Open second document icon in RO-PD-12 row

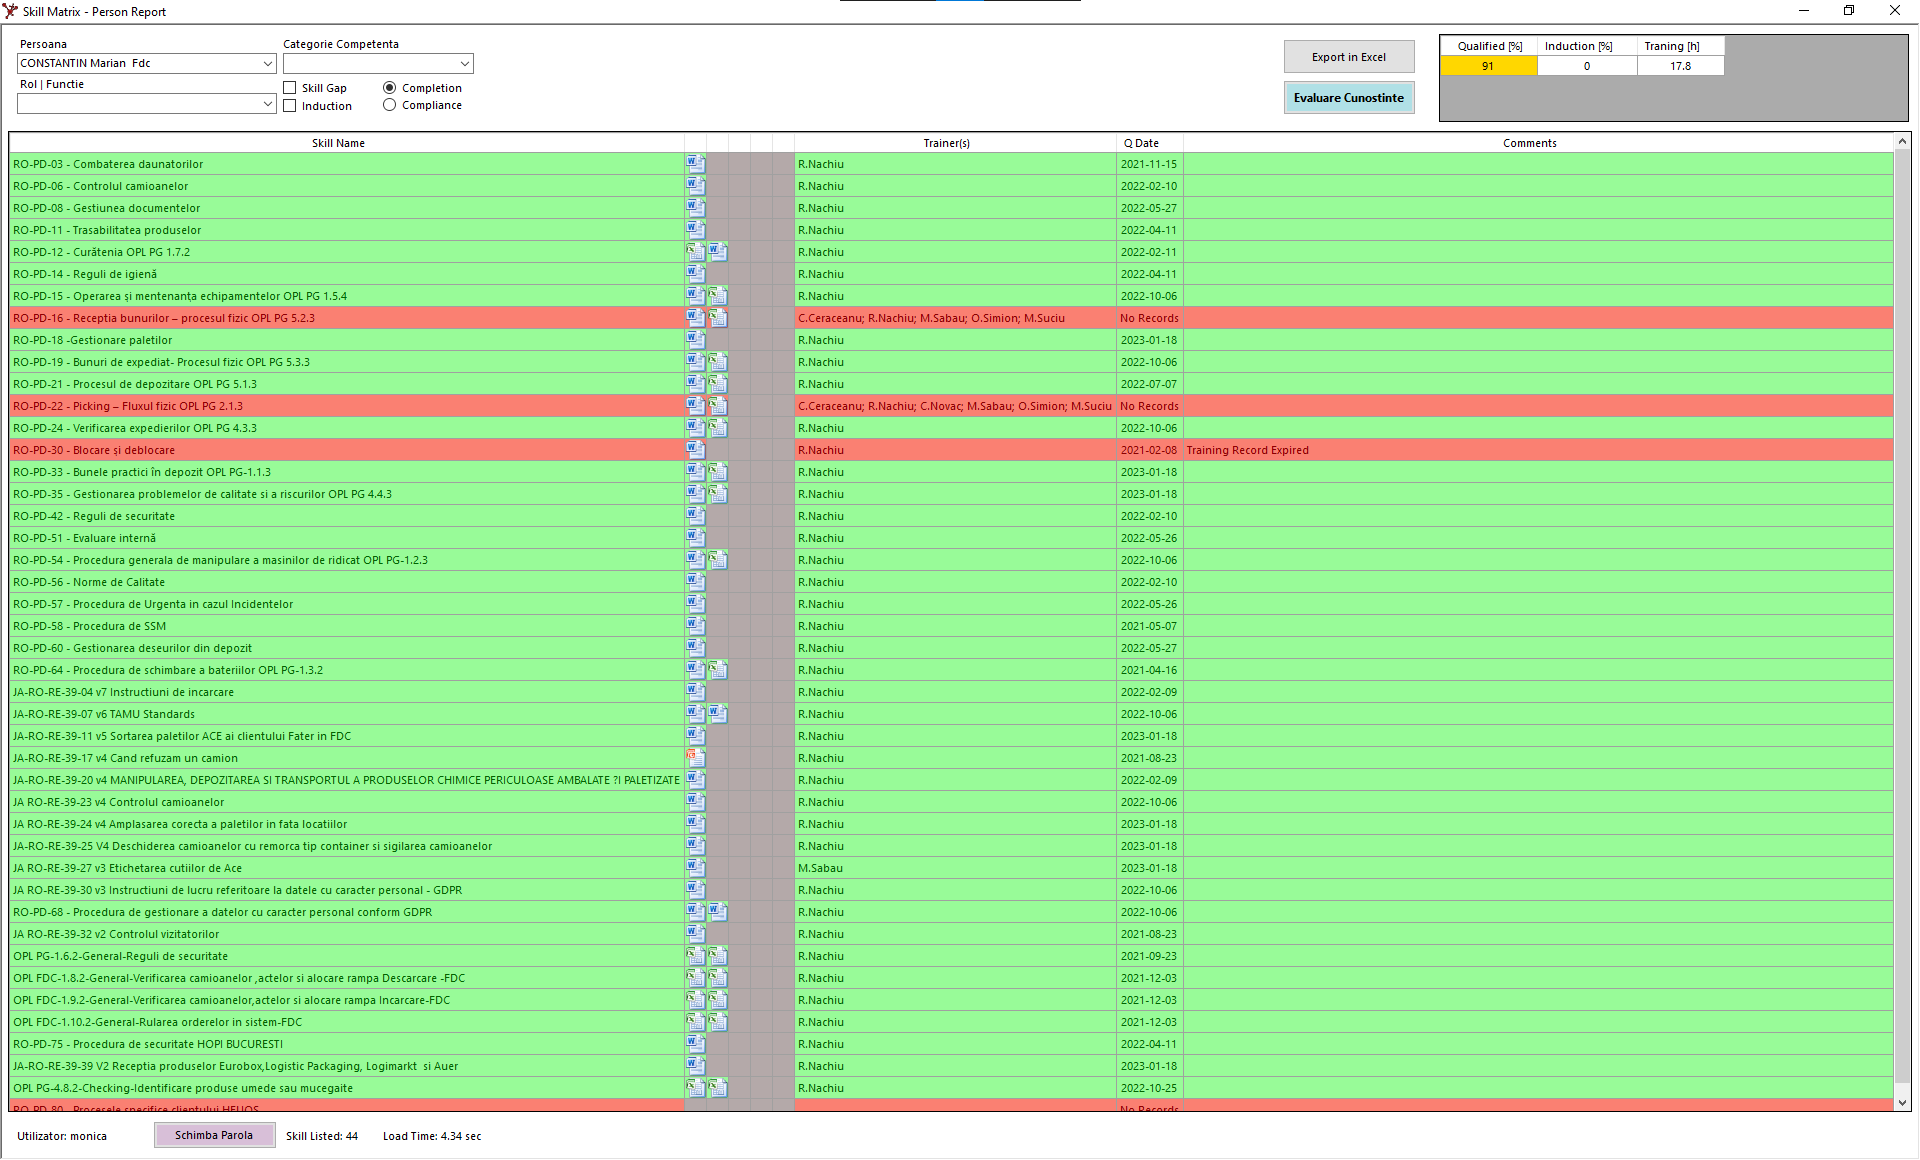718,252
